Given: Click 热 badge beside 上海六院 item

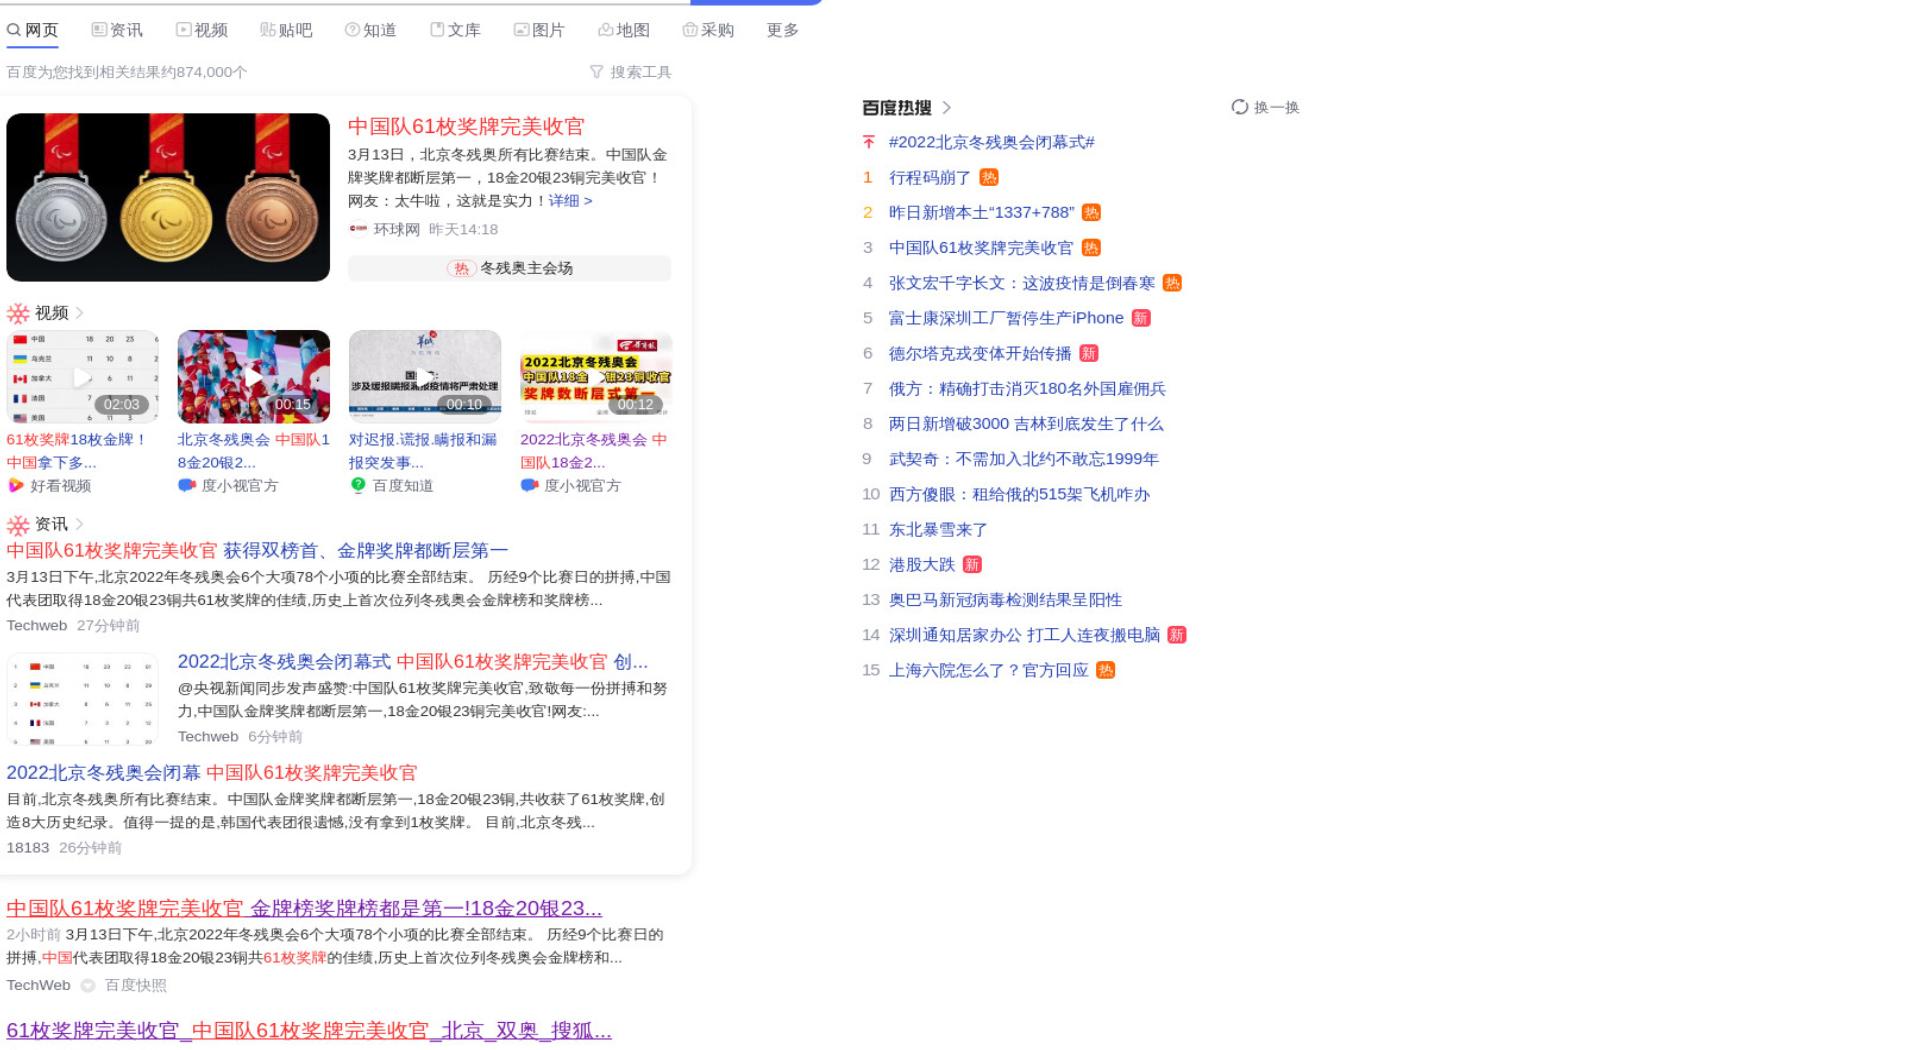Looking at the screenshot, I should (x=1106, y=670).
